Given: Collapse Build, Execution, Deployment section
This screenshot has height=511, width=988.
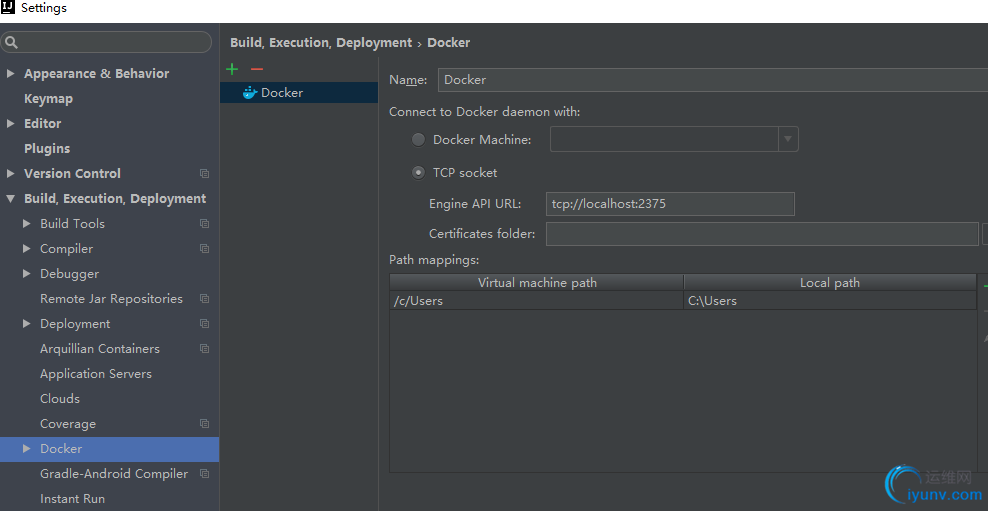Looking at the screenshot, I should point(10,198).
